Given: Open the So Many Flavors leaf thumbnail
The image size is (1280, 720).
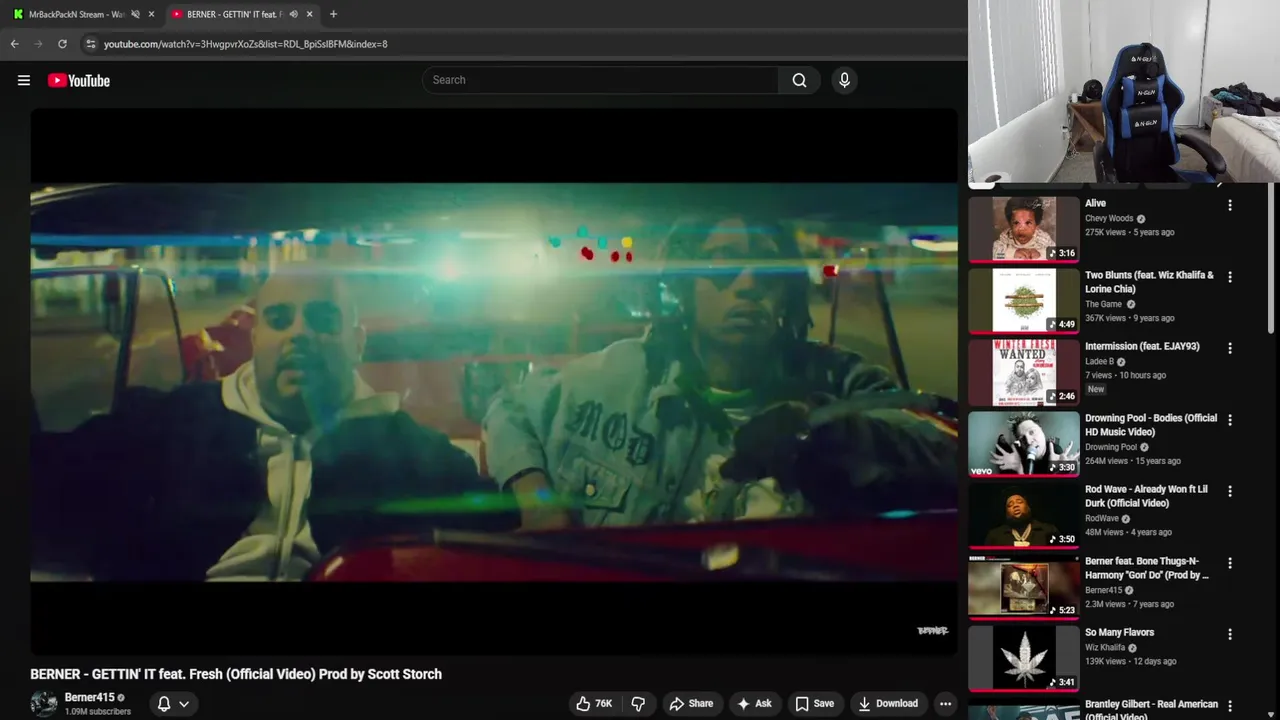Looking at the screenshot, I should (x=1024, y=658).
